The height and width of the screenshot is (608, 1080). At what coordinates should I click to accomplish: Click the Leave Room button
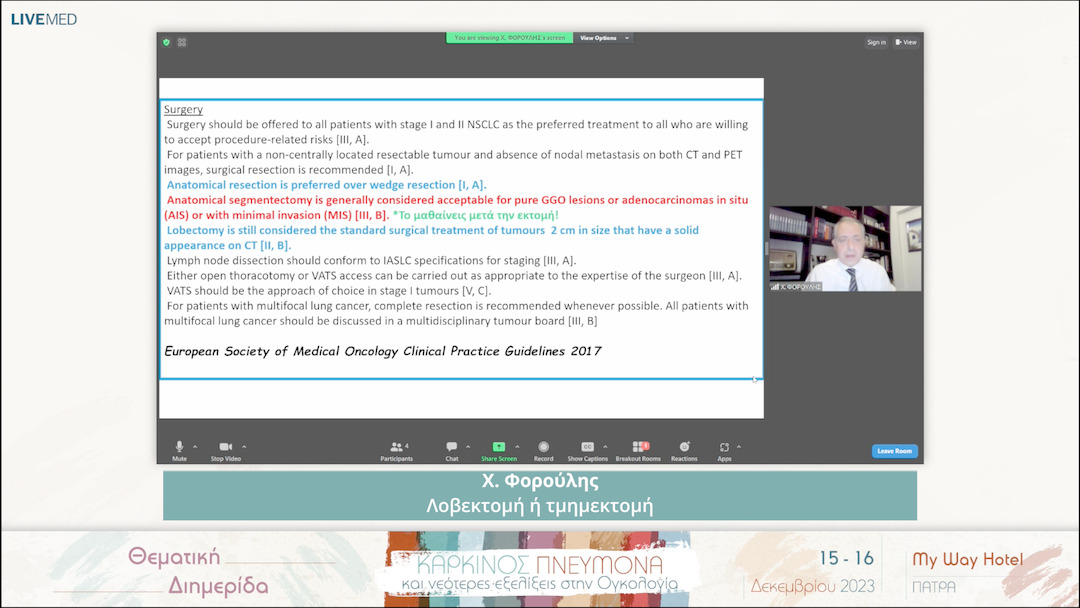tap(893, 451)
